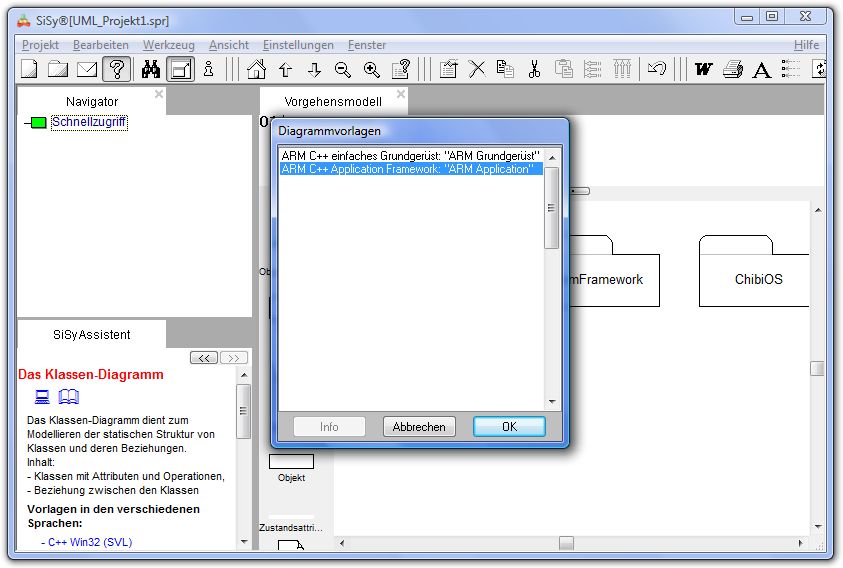Click the diagram horizontal scrollbar thumb

point(566,543)
